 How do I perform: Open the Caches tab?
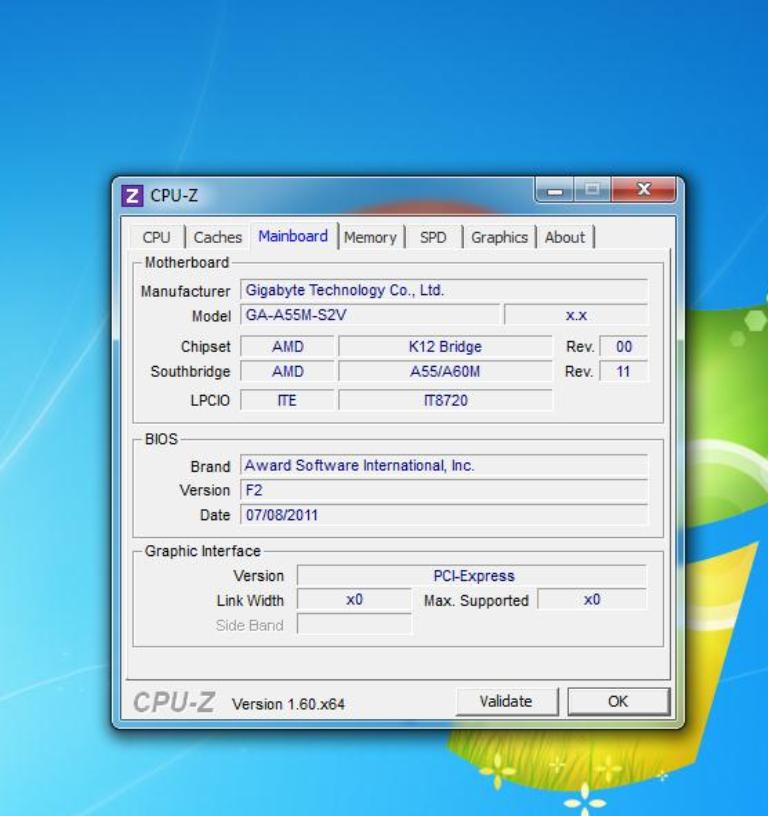217,237
